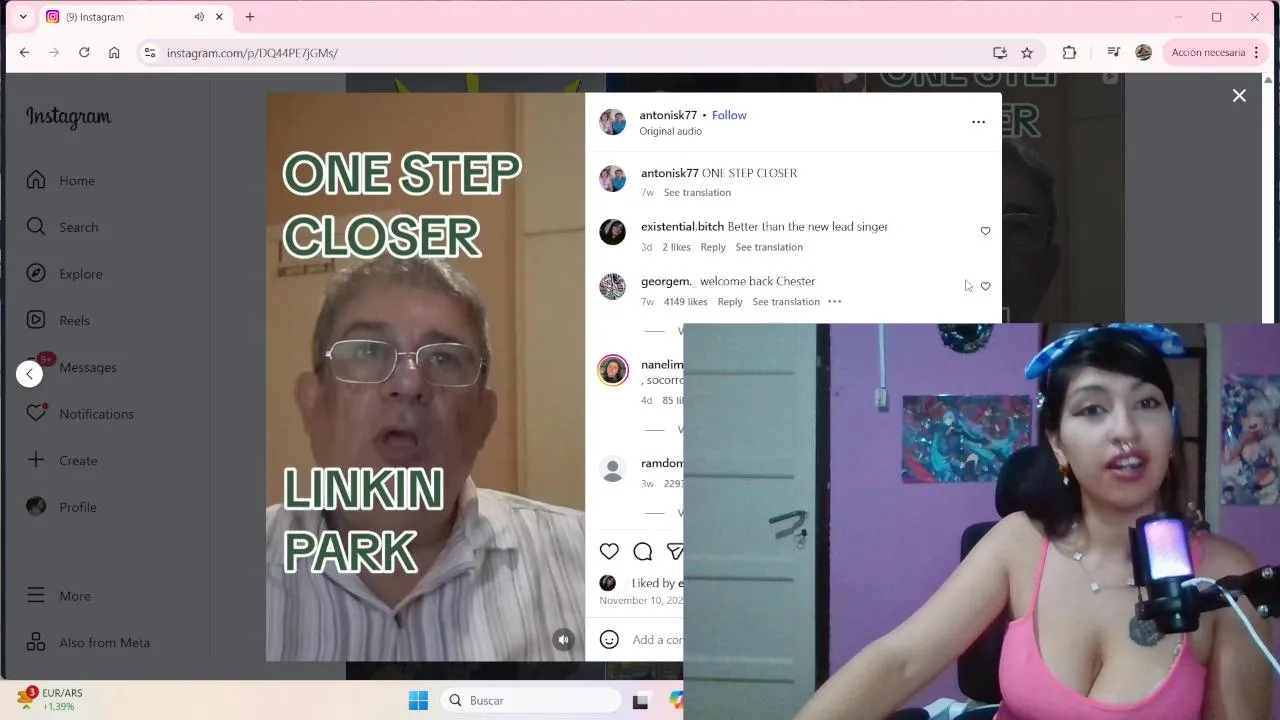Mute the Instagram tab audio
This screenshot has width=1280, height=720.
[199, 17]
